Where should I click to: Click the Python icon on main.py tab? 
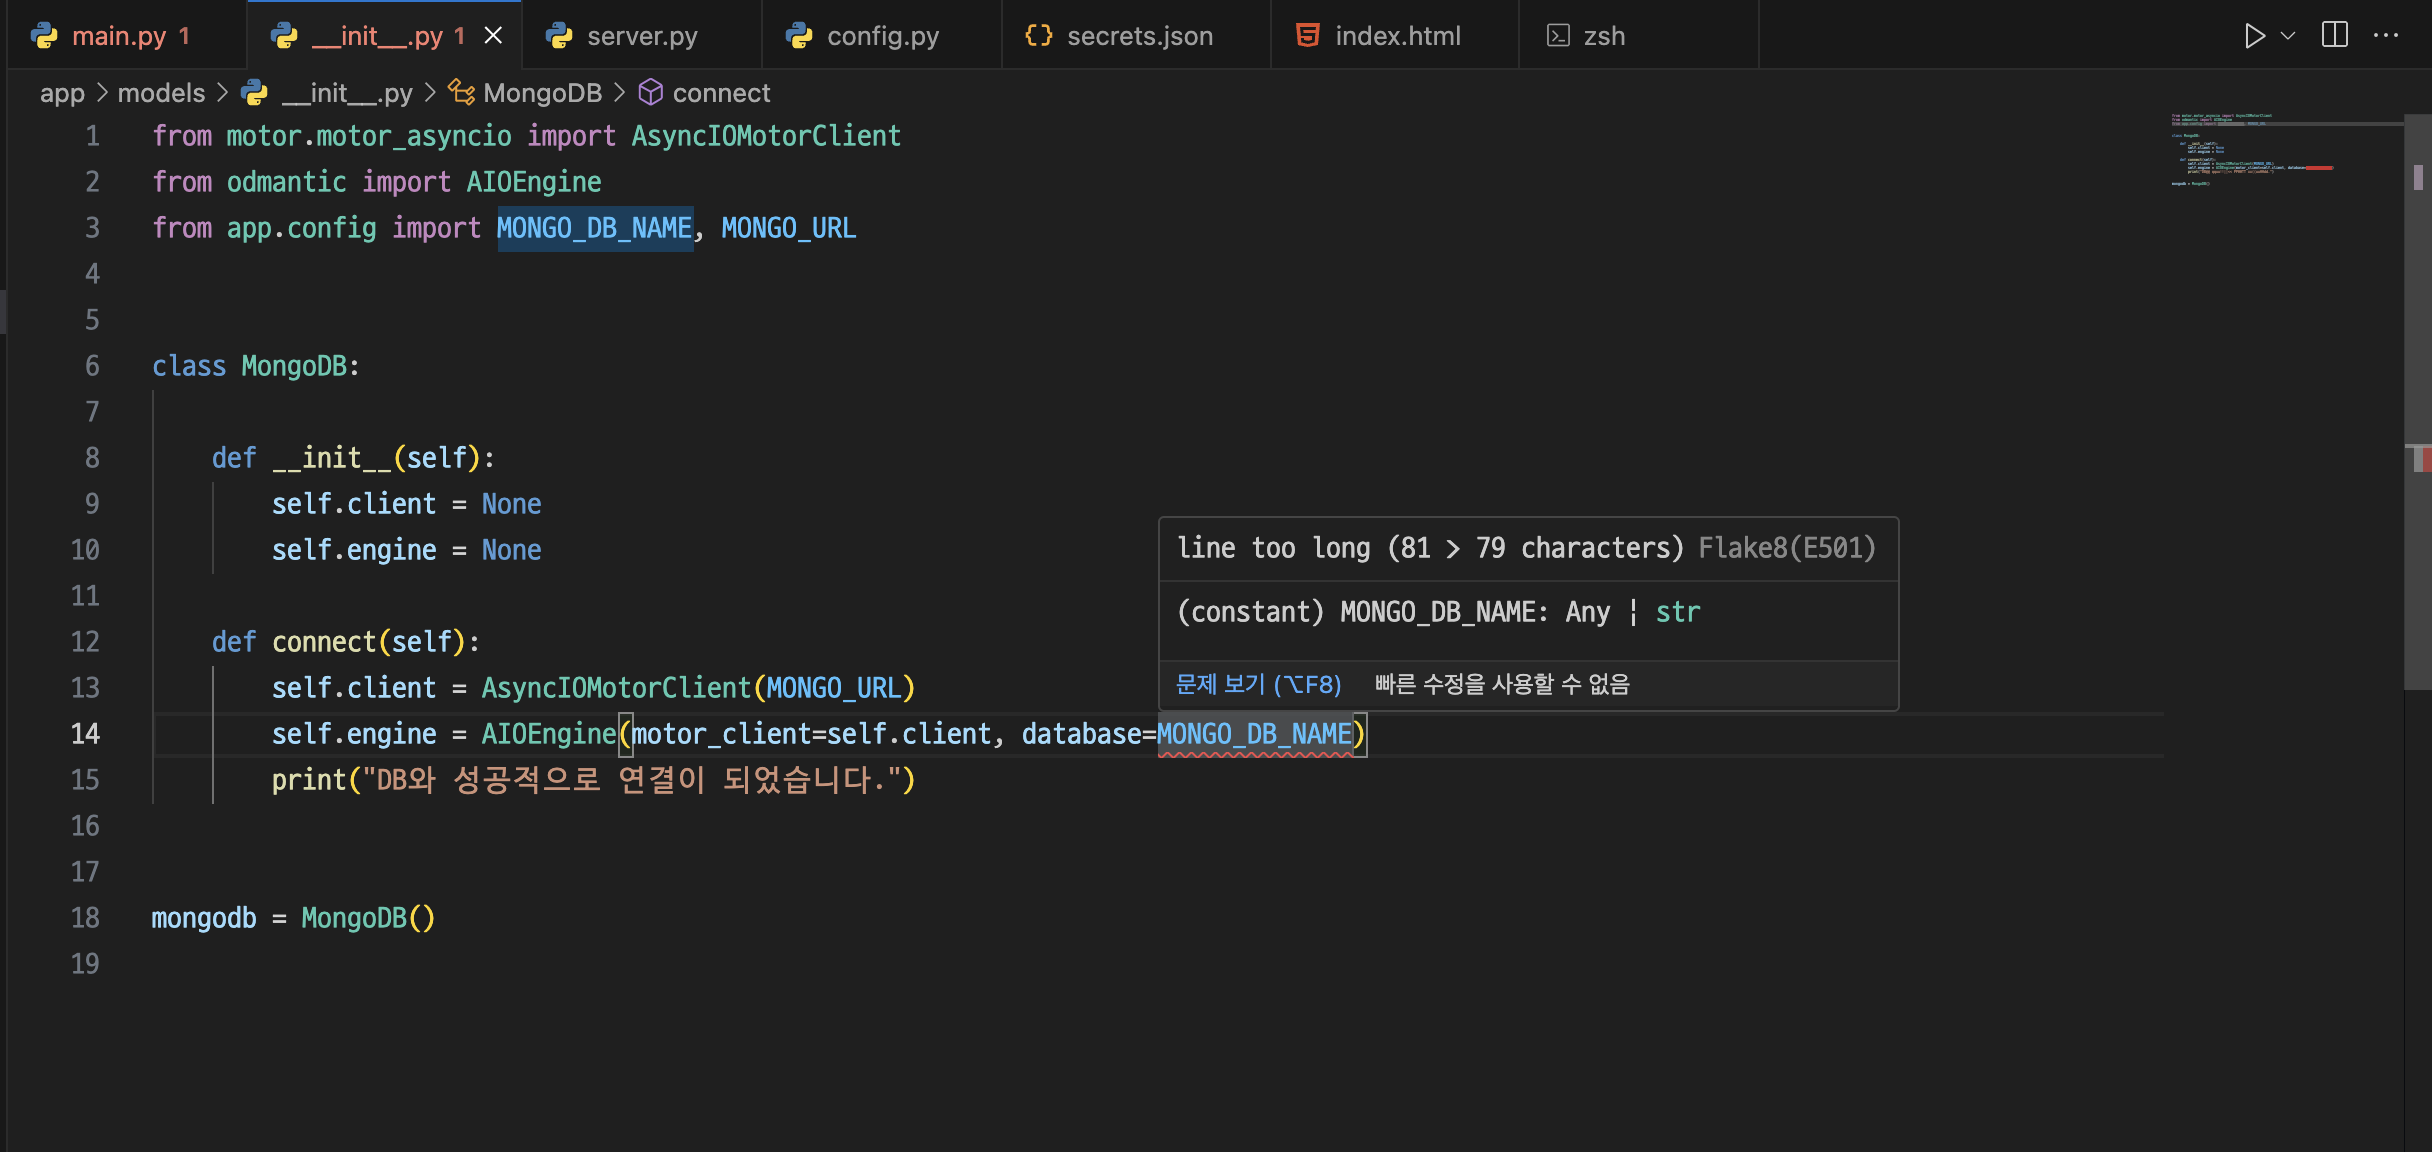pyautogui.click(x=44, y=36)
